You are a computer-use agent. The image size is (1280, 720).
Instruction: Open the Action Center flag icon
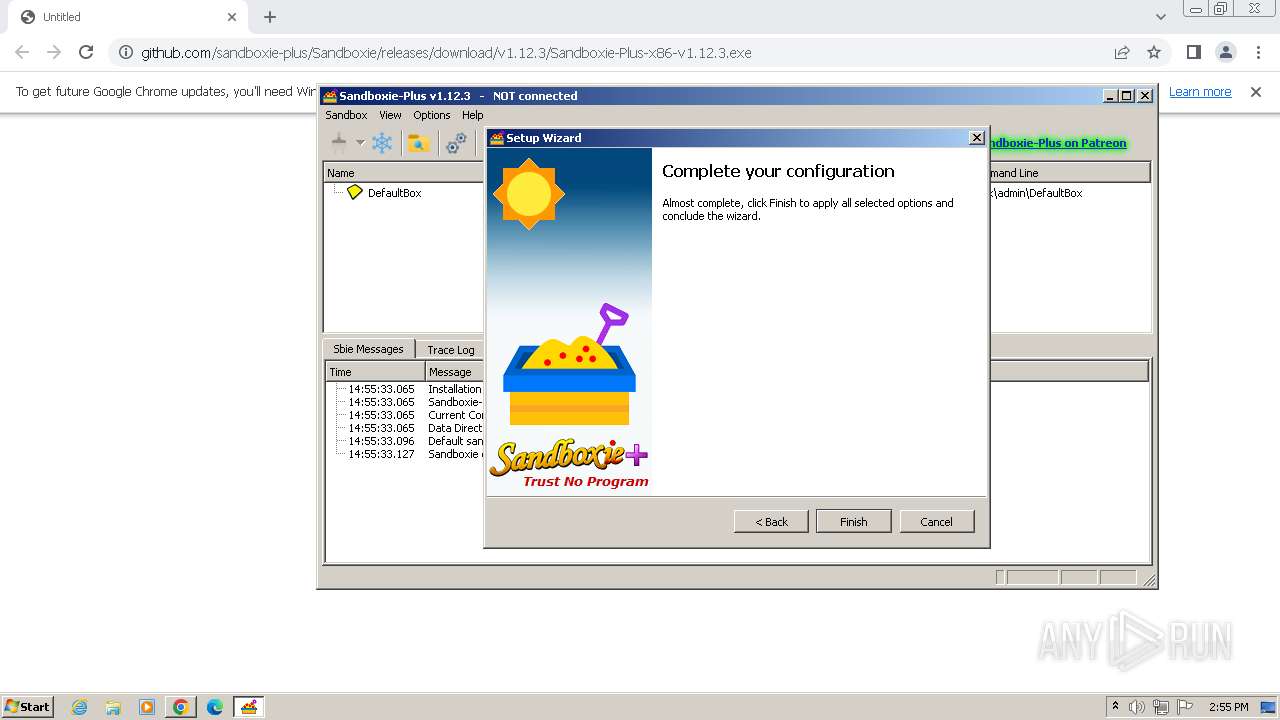tap(1185, 706)
